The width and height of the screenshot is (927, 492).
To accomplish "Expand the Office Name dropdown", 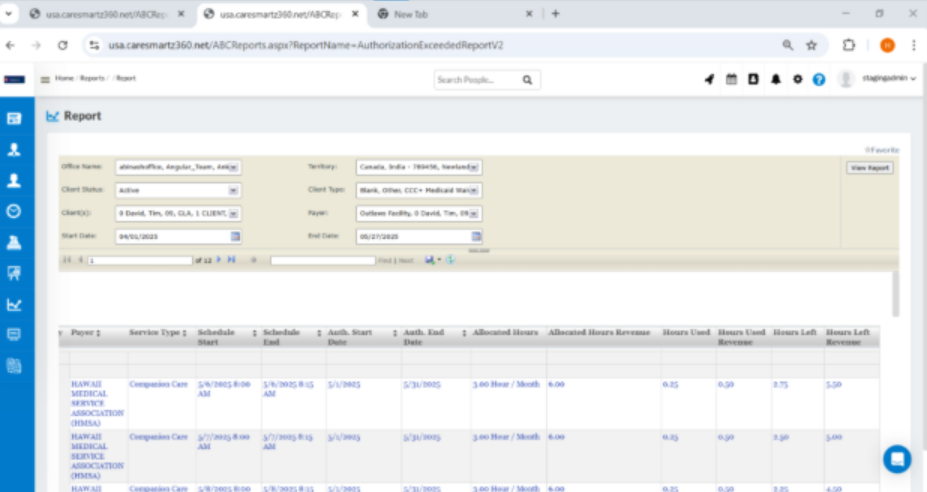I will (x=235, y=167).
